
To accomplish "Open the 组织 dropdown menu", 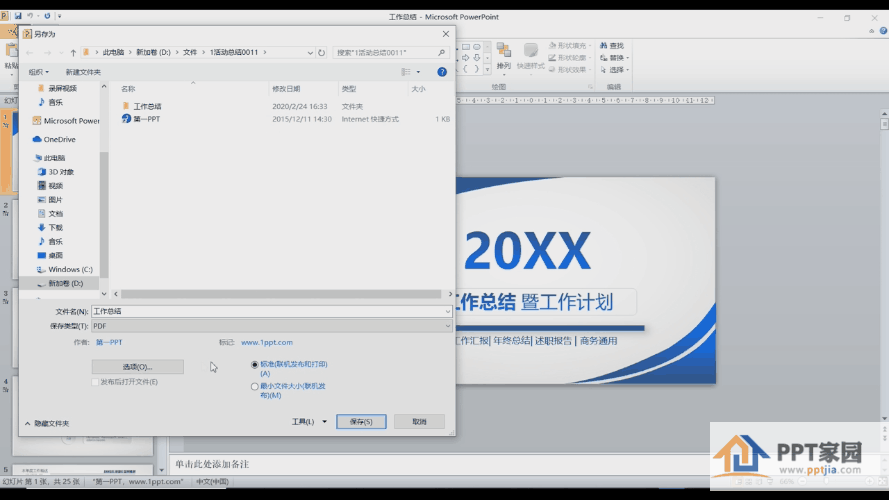I will [x=39, y=72].
